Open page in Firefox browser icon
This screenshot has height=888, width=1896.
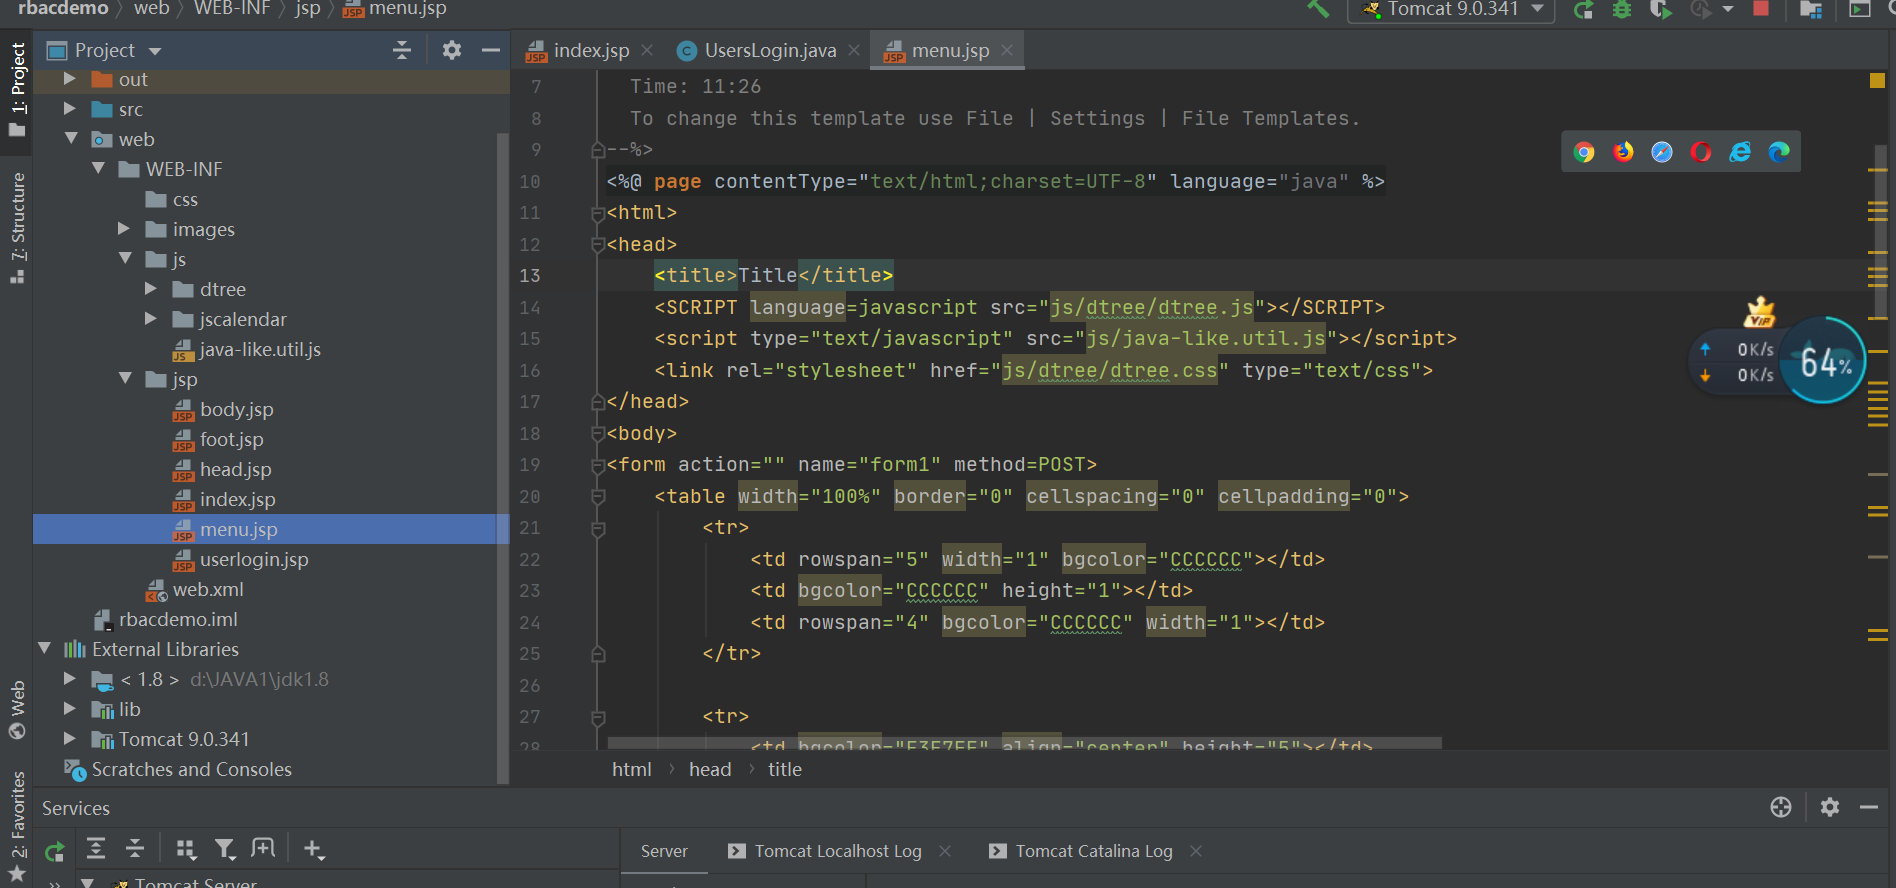click(1623, 152)
